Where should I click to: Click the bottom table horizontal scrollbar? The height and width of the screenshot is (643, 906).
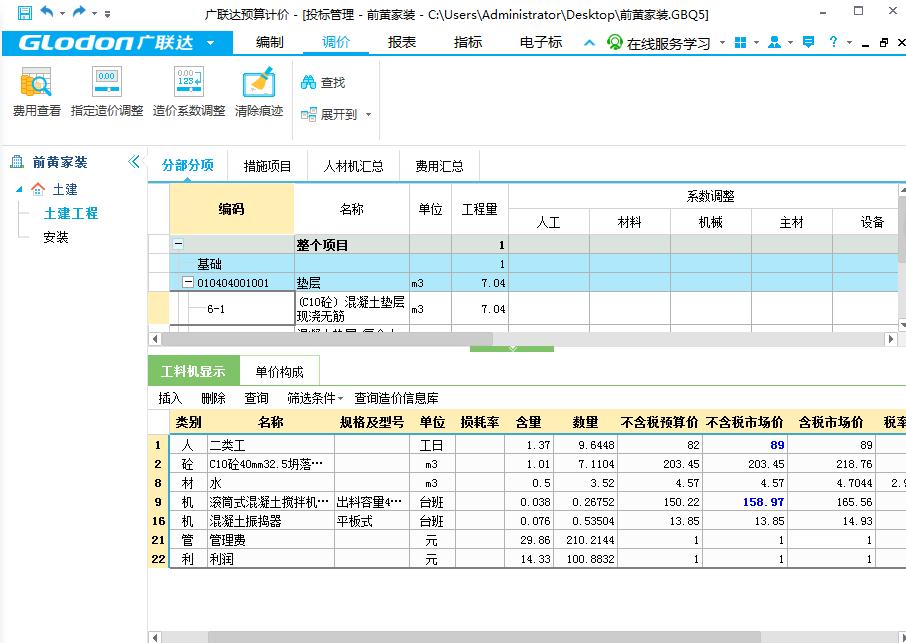(x=484, y=637)
